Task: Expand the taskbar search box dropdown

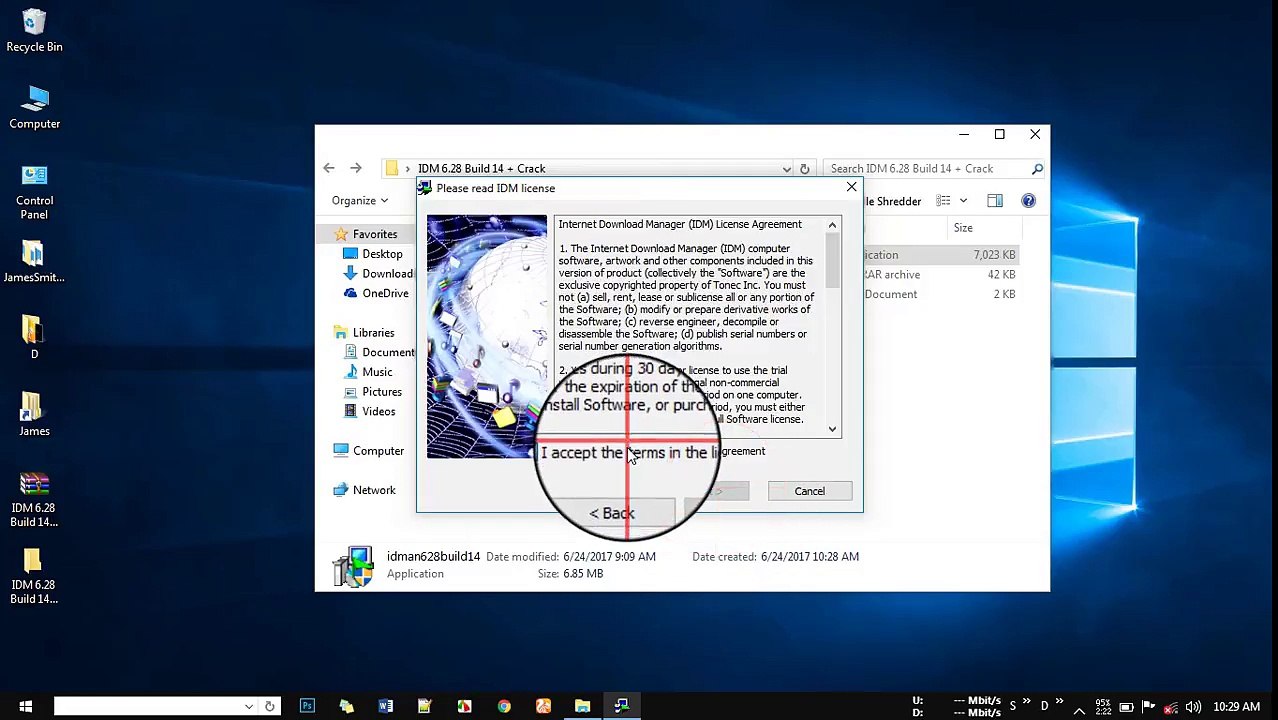Action: 248,706
